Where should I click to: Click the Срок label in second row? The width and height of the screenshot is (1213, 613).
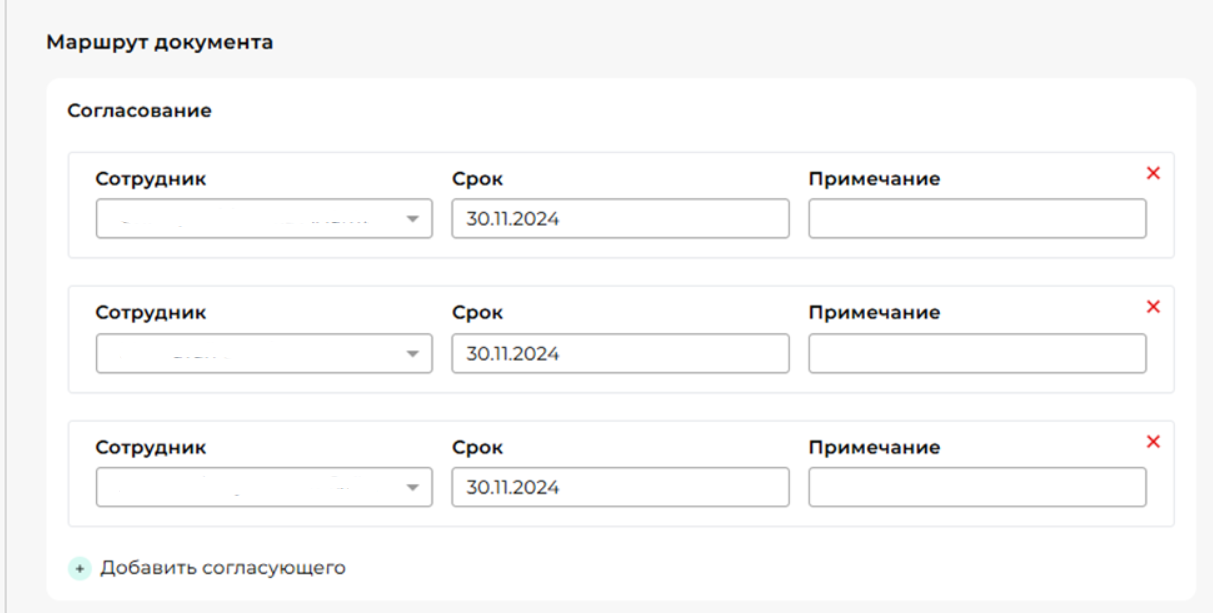tap(477, 313)
